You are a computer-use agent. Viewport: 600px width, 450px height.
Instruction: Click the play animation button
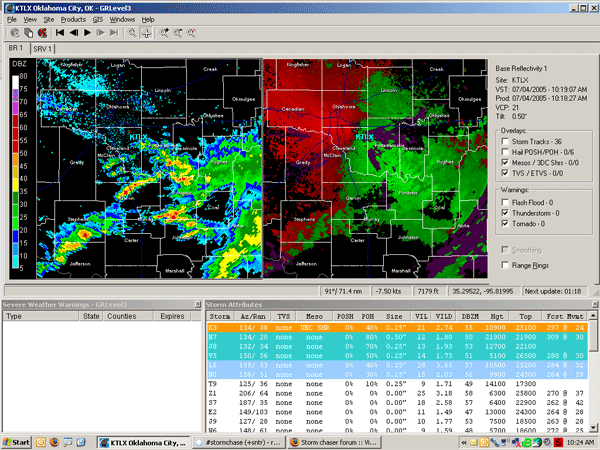click(x=88, y=32)
